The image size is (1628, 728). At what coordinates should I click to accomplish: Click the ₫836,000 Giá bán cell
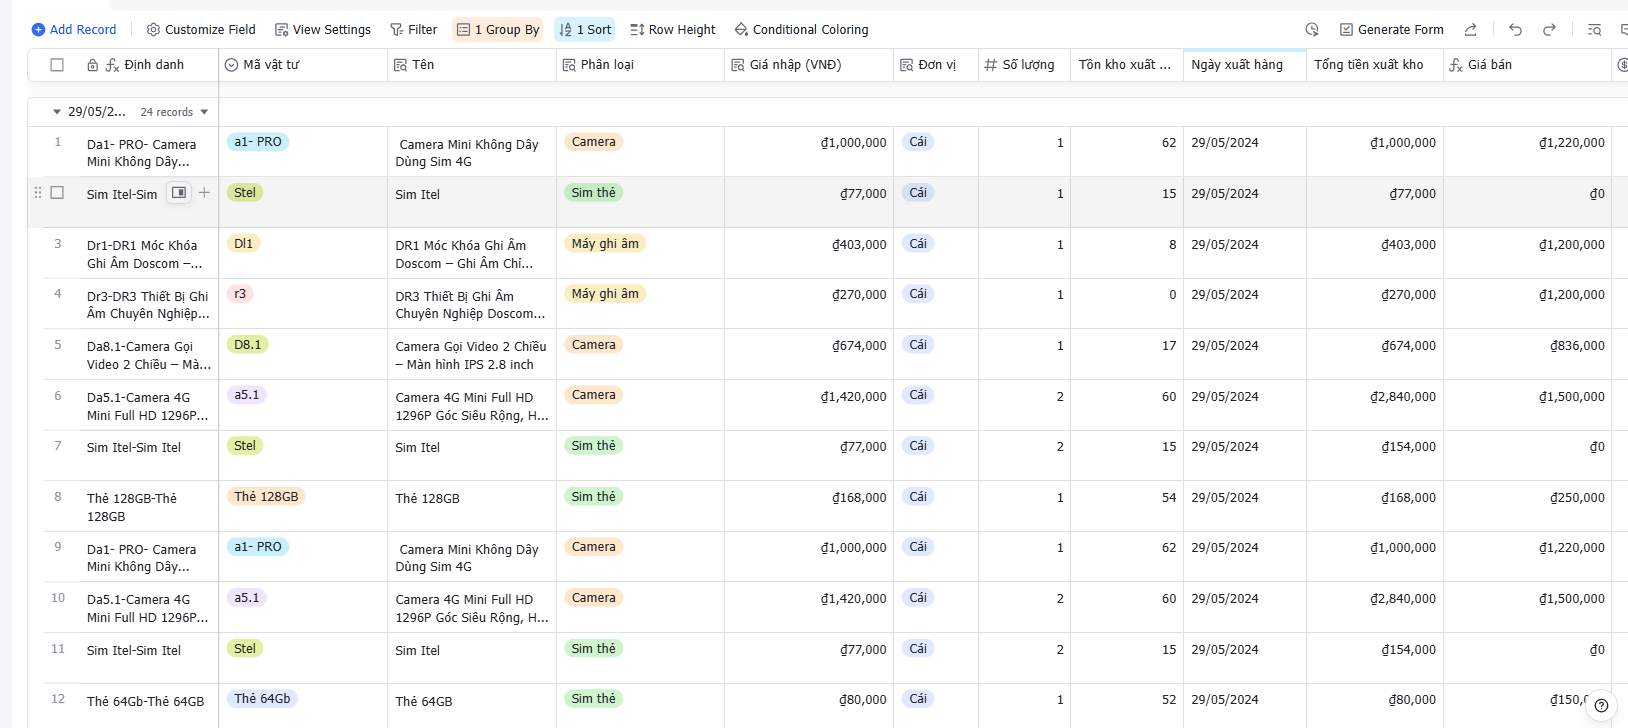[x=1527, y=354]
